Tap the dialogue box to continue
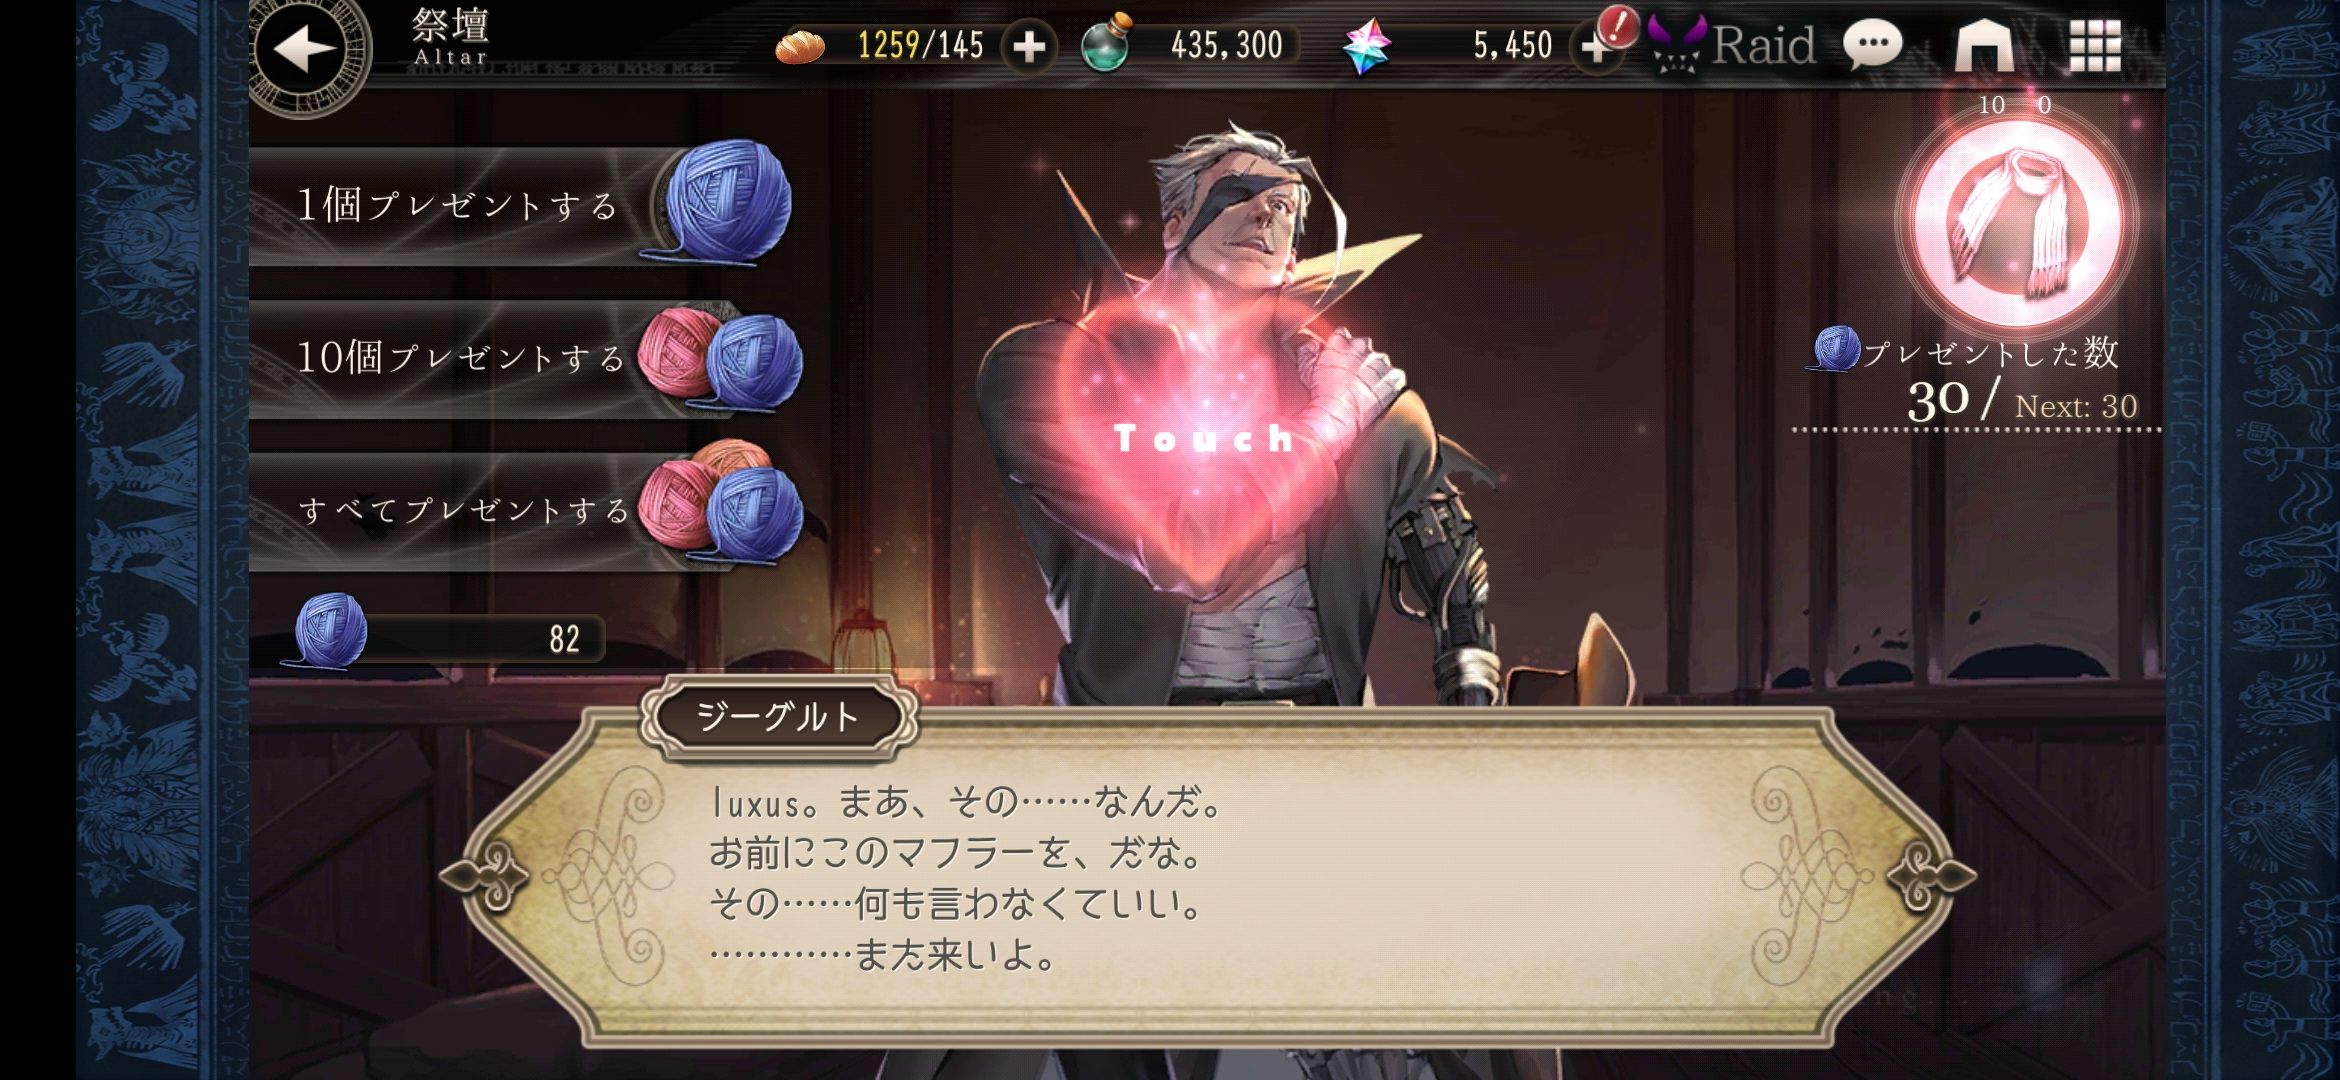The width and height of the screenshot is (2340, 1080). pos(1205,878)
